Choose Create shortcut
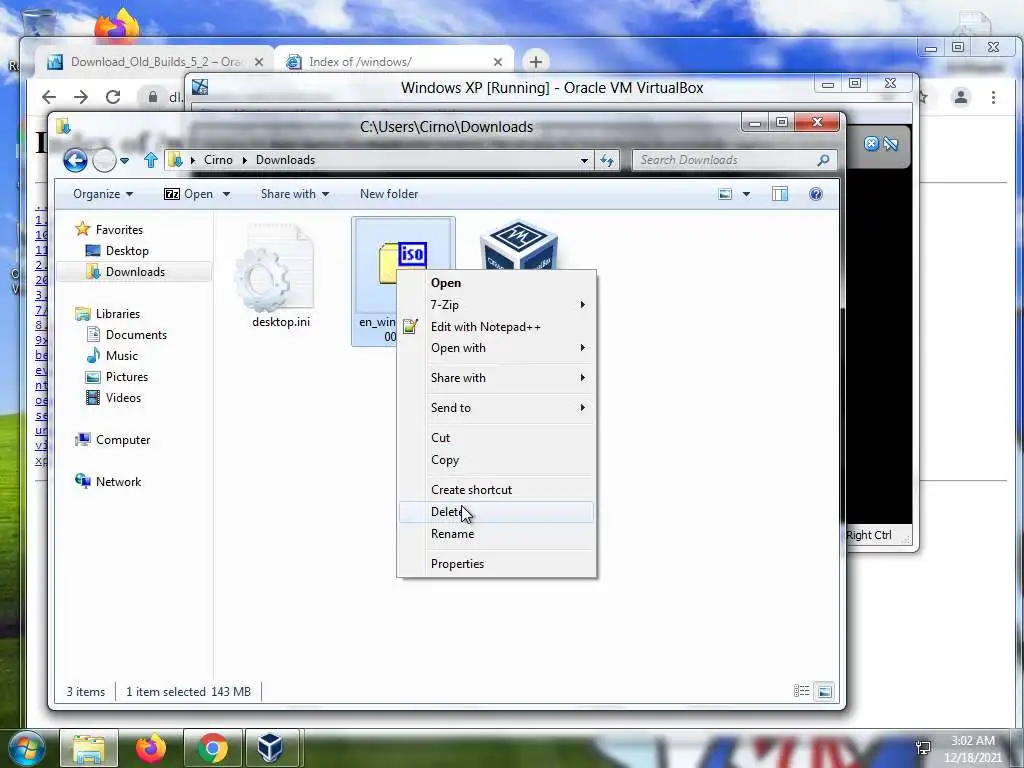The width and height of the screenshot is (1024, 768). coord(496,490)
